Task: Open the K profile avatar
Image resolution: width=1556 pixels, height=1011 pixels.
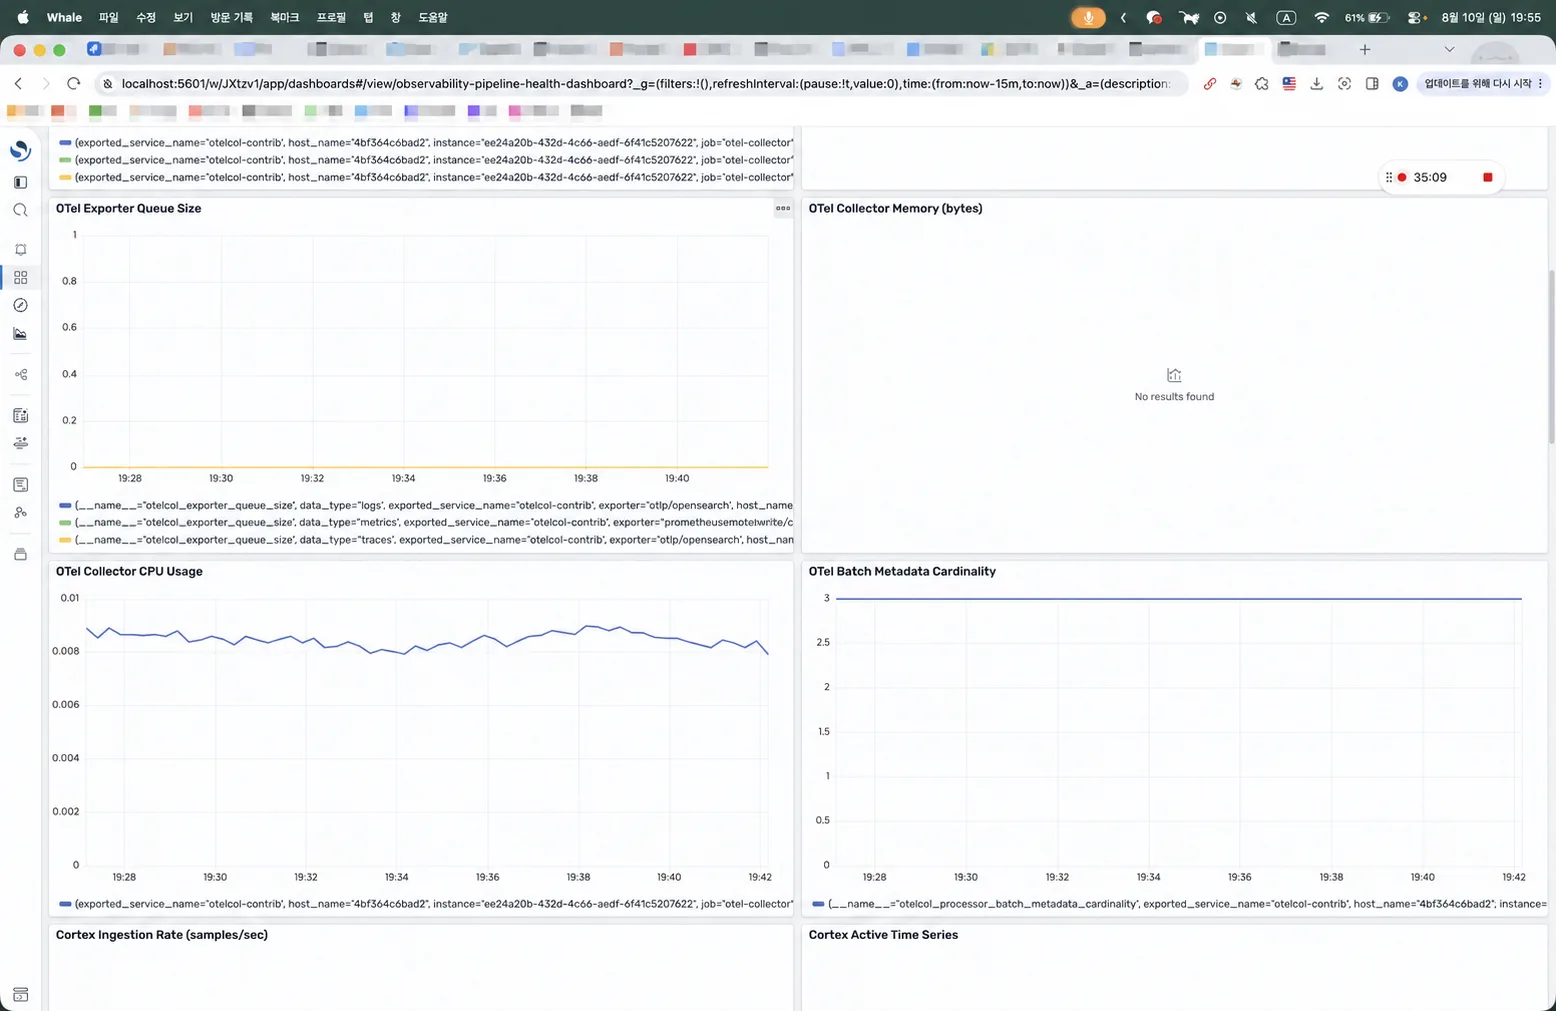Action: click(x=1400, y=84)
